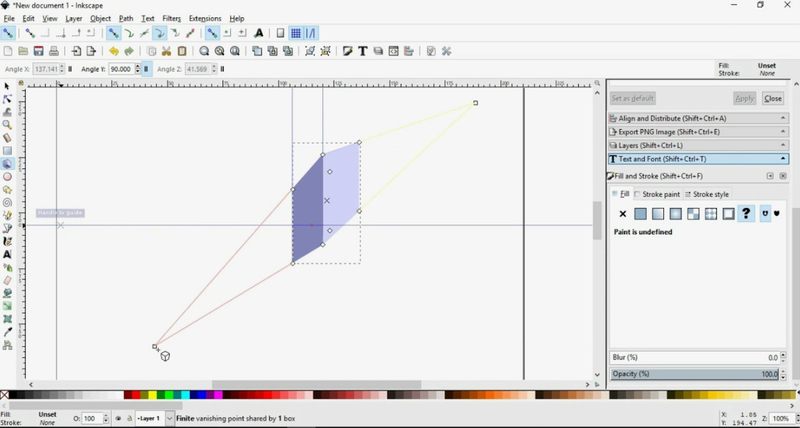Select the Node edit tool
This screenshot has height=428, width=800.
7,99
